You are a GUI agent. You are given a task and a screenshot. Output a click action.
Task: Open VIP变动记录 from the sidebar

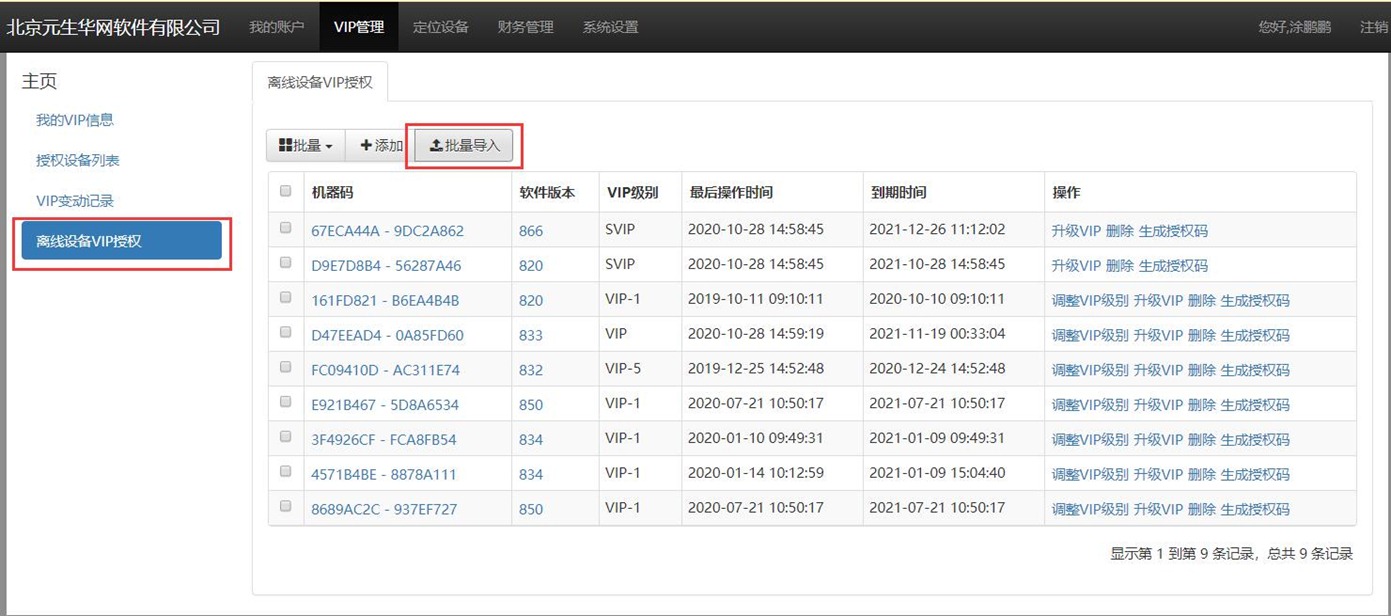click(75, 201)
